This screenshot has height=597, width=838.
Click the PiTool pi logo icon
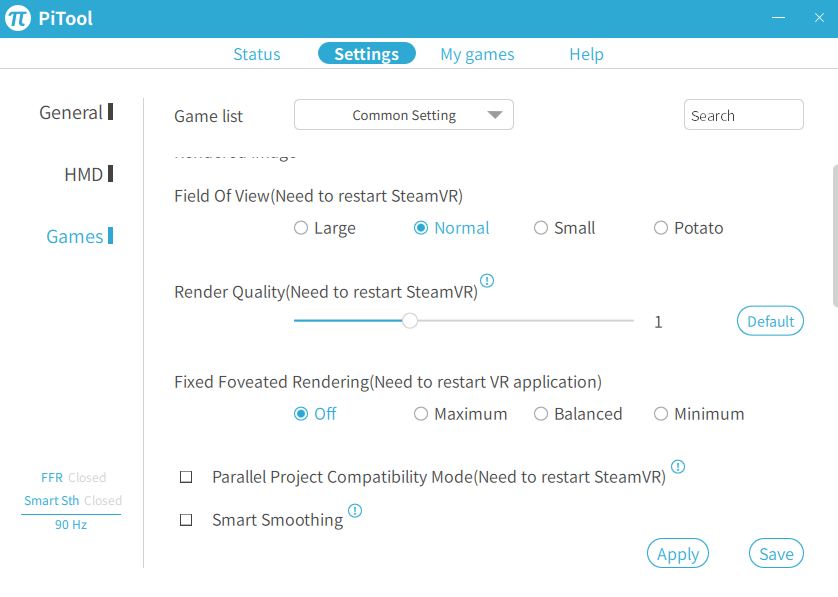click(18, 18)
